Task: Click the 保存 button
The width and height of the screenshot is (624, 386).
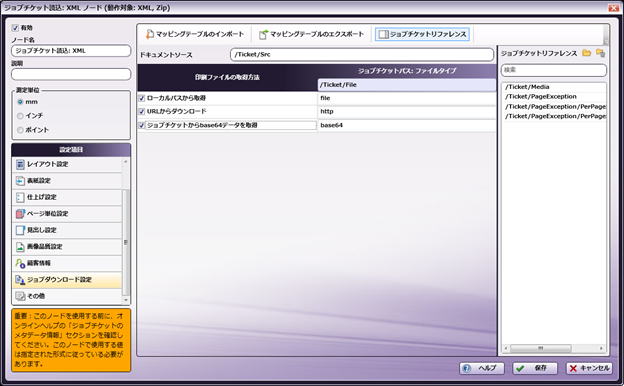Action: pos(535,368)
